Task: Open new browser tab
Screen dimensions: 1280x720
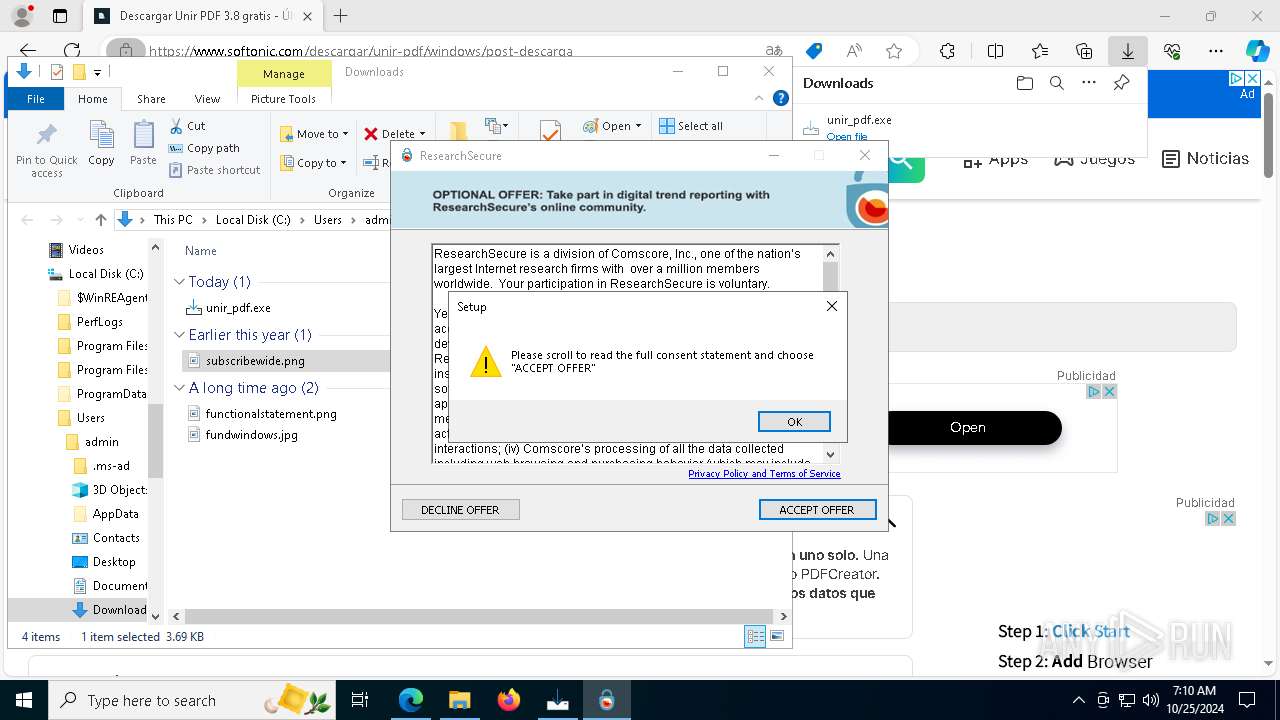Action: [x=340, y=16]
